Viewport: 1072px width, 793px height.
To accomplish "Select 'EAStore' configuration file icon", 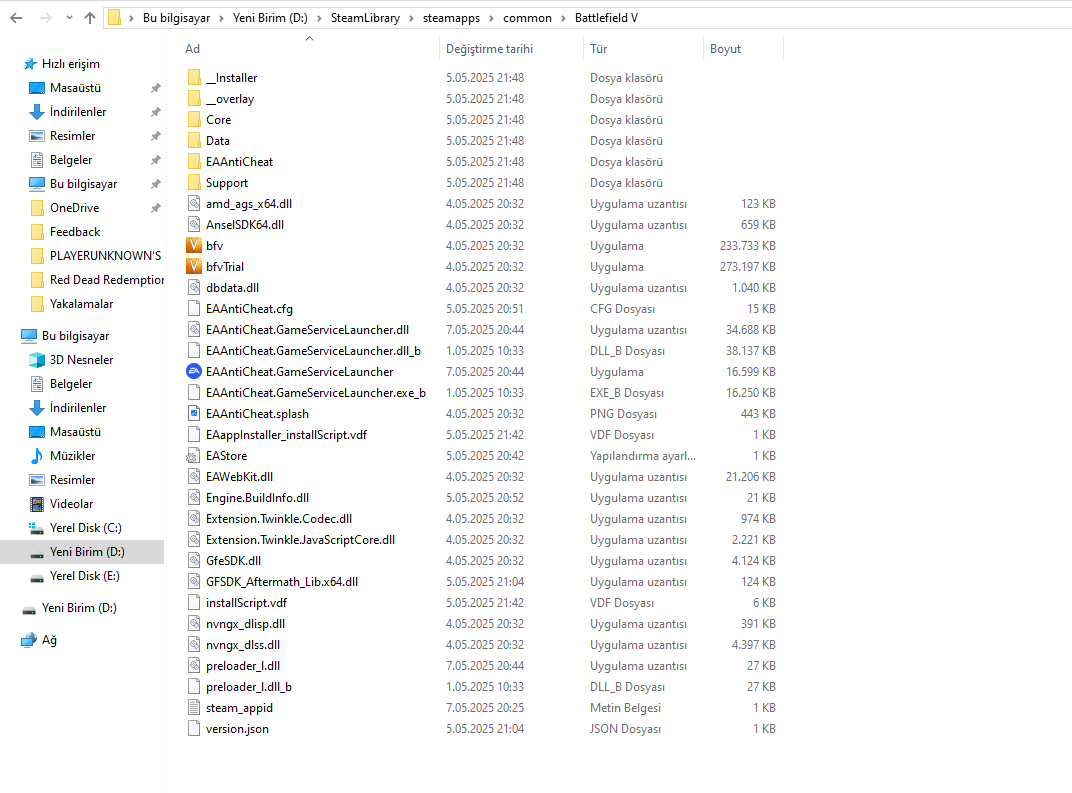I will tap(193, 456).
